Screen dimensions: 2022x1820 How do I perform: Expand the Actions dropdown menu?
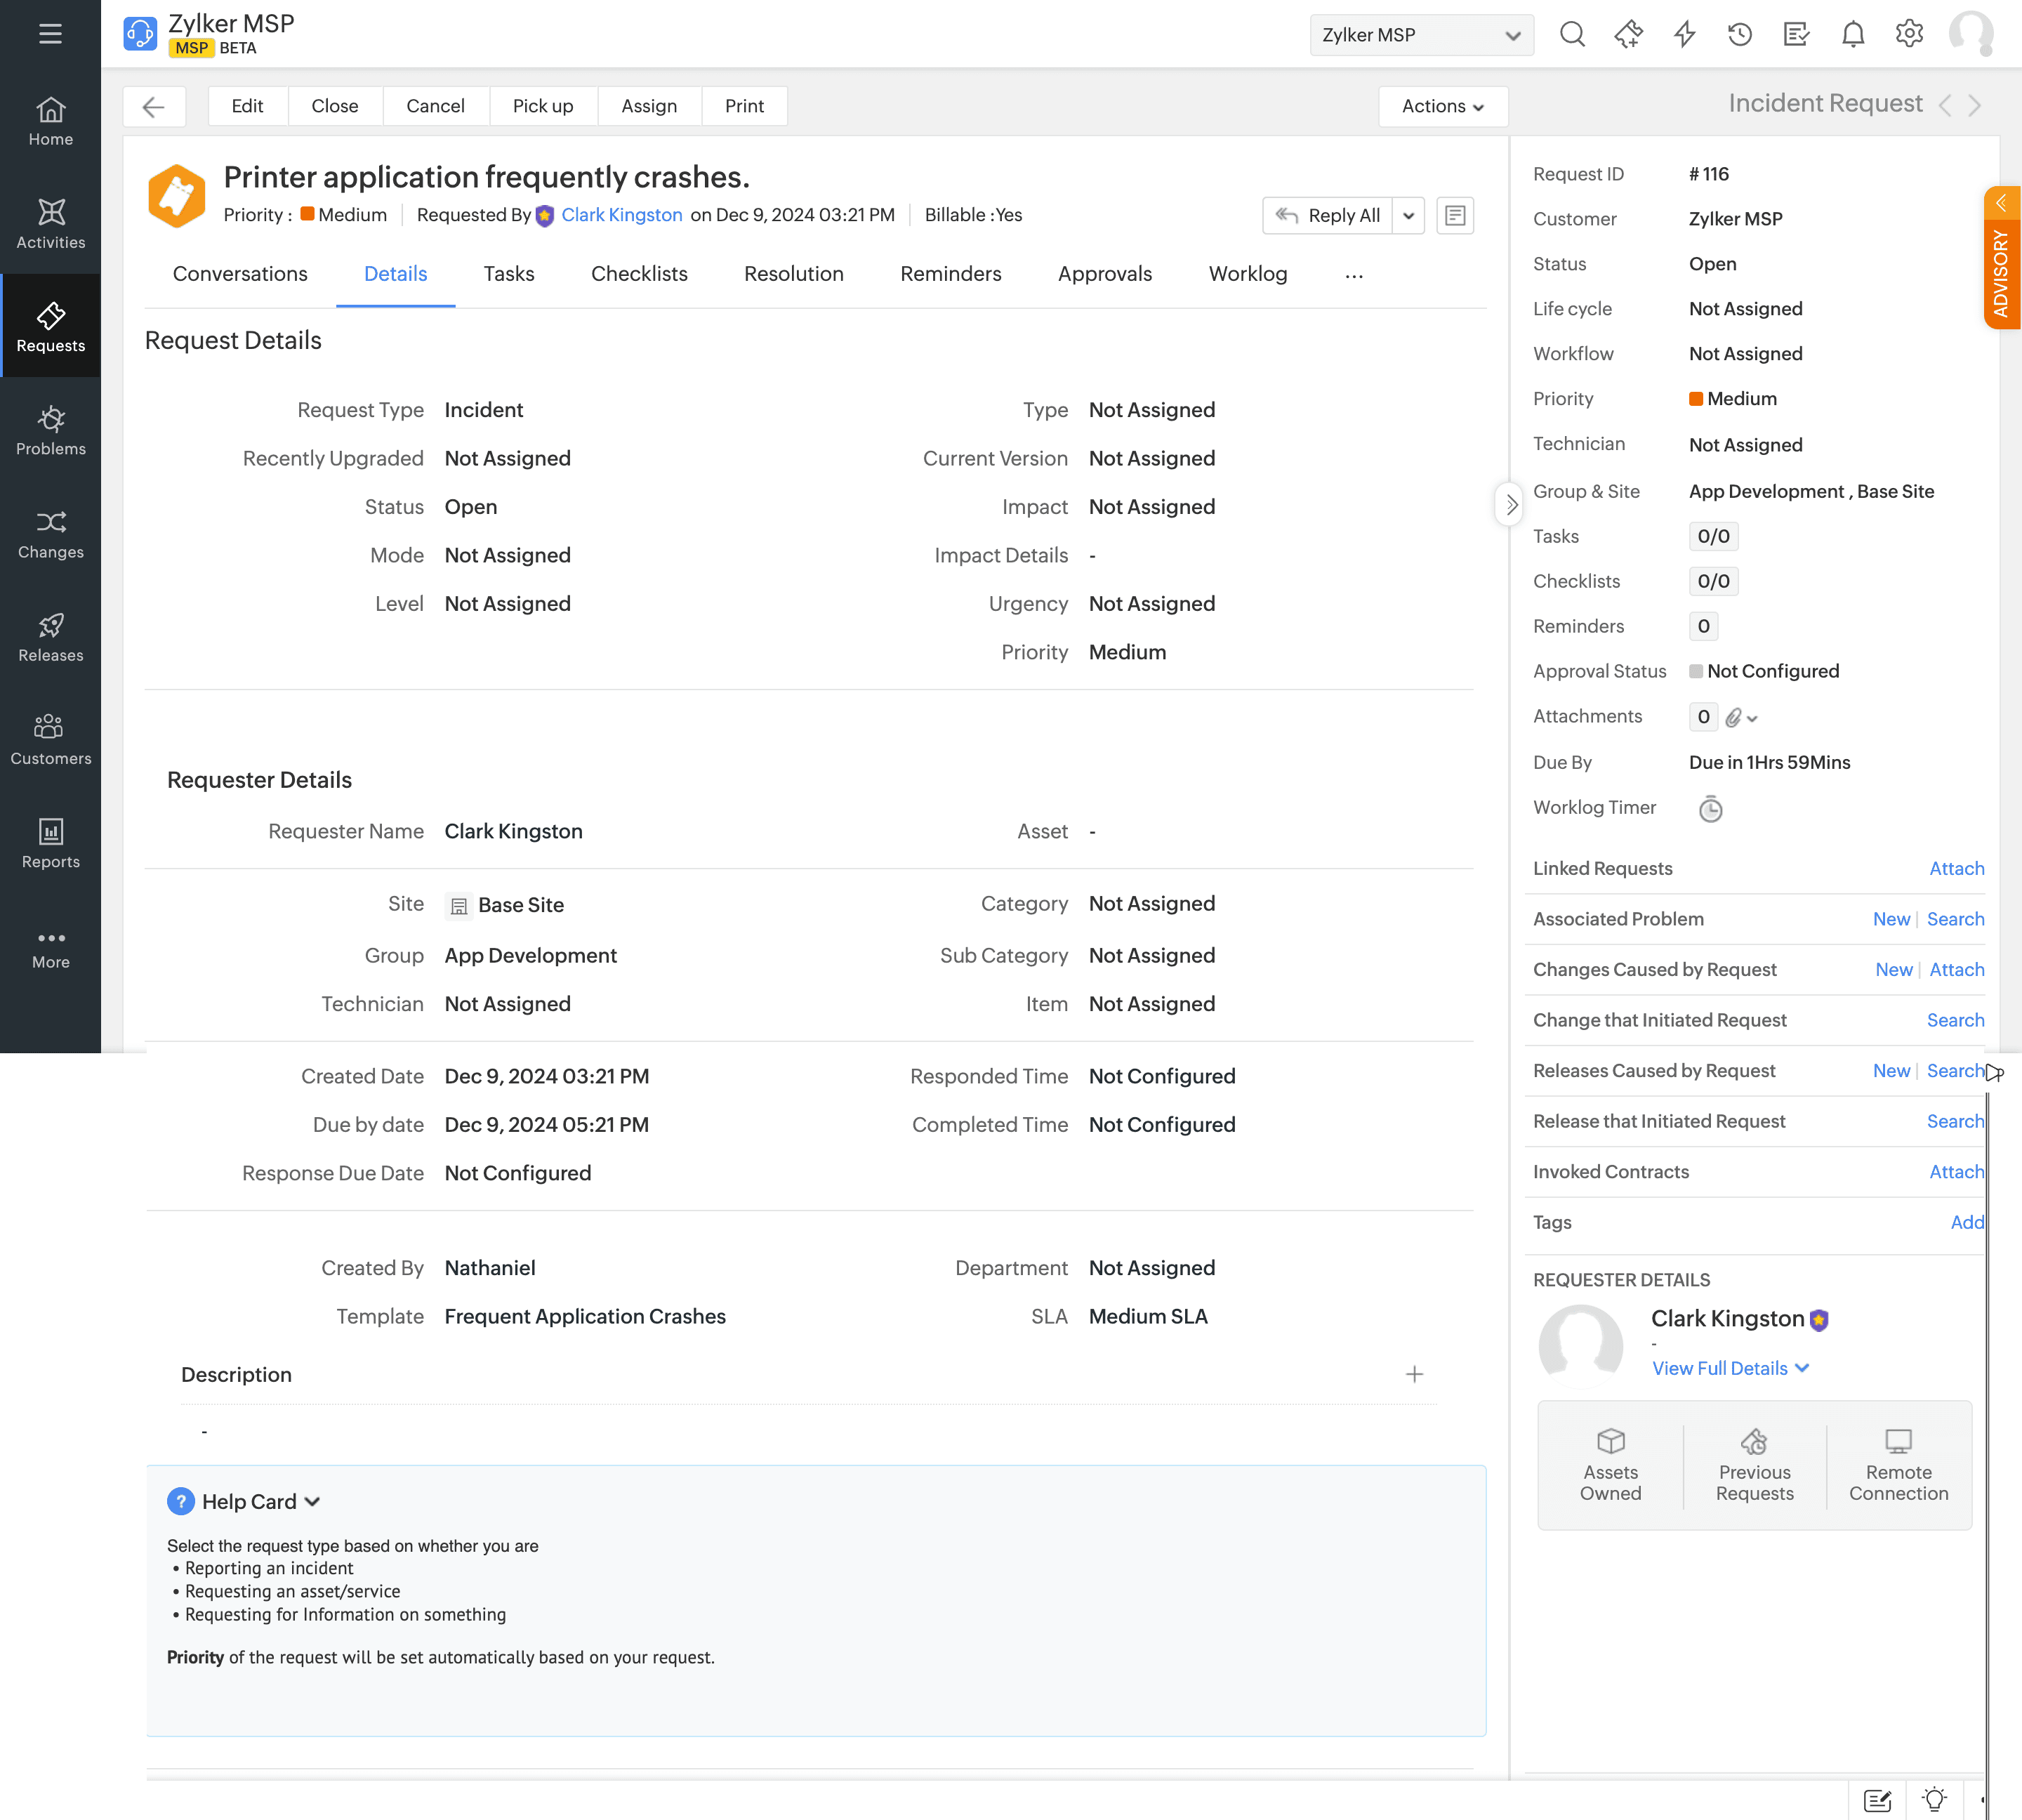click(x=1442, y=106)
